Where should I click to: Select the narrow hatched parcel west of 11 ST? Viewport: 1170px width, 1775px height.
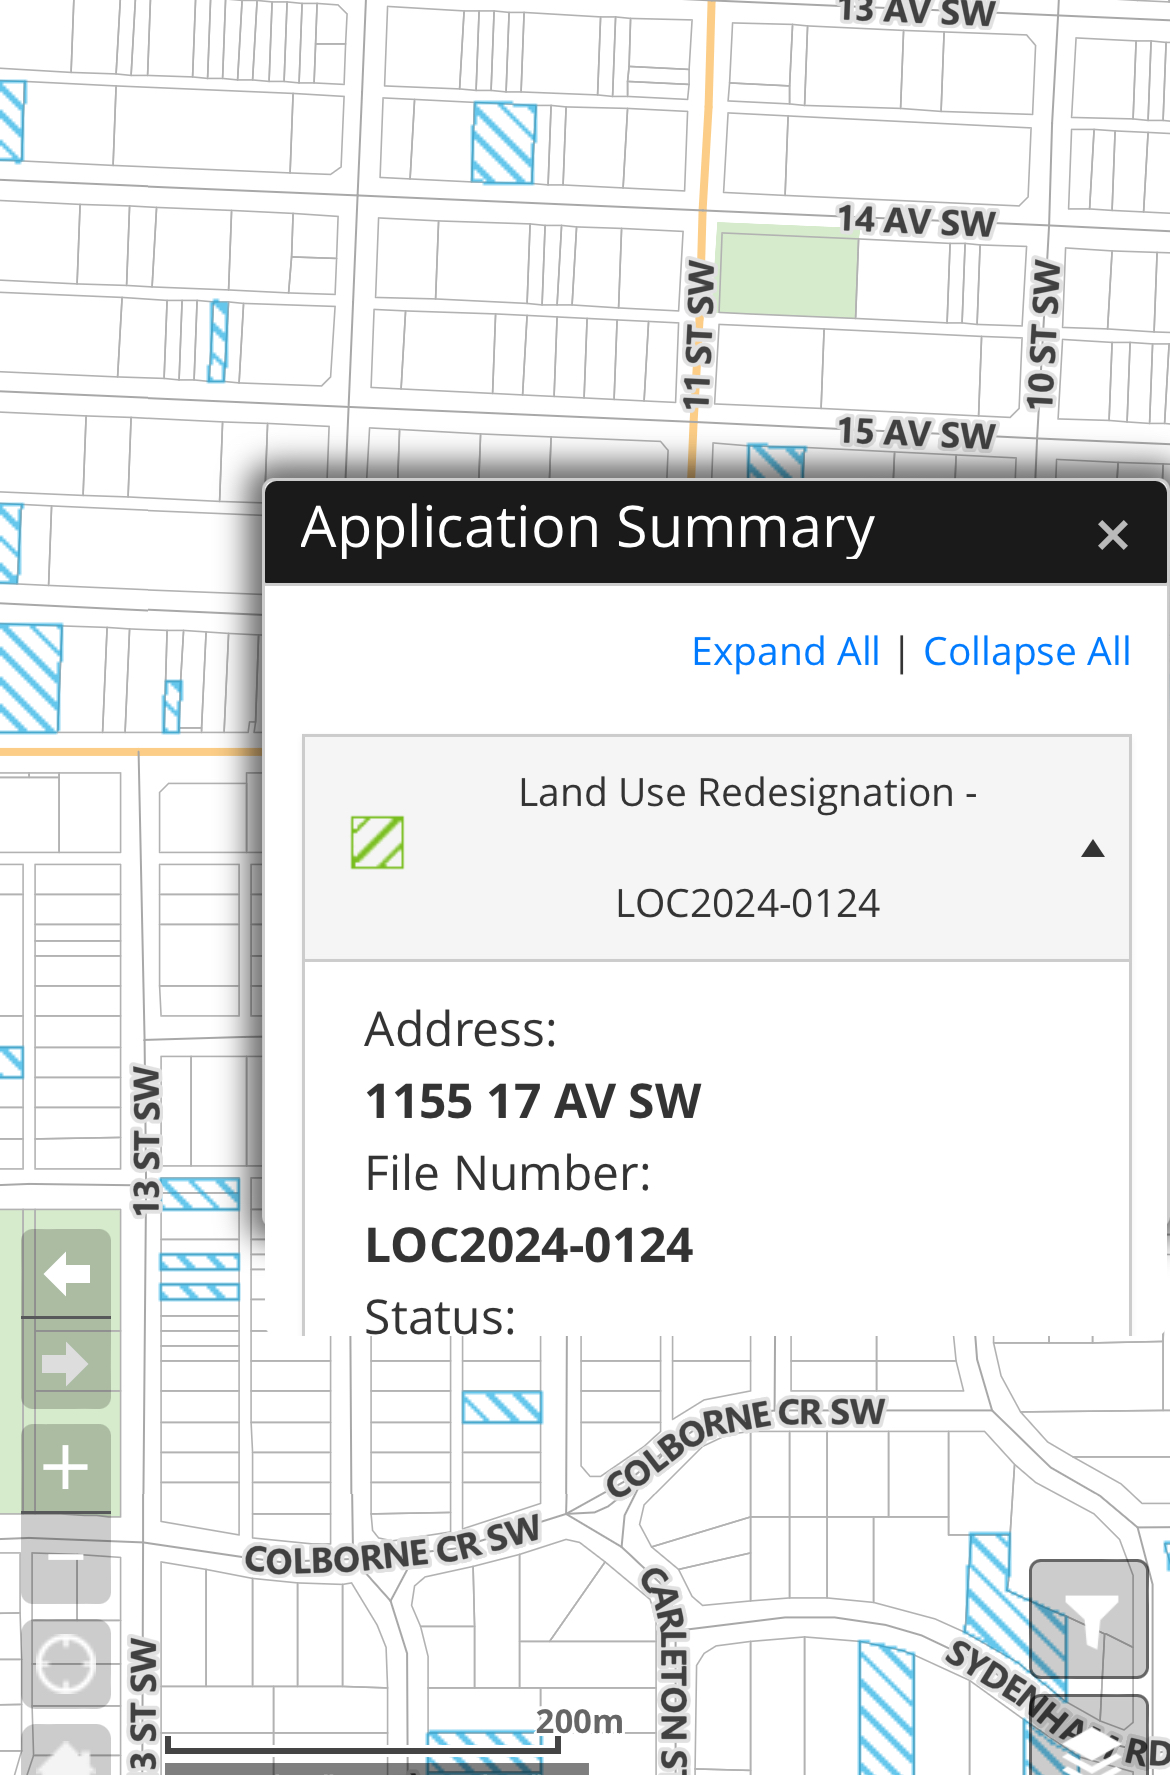pyautogui.click(x=218, y=341)
